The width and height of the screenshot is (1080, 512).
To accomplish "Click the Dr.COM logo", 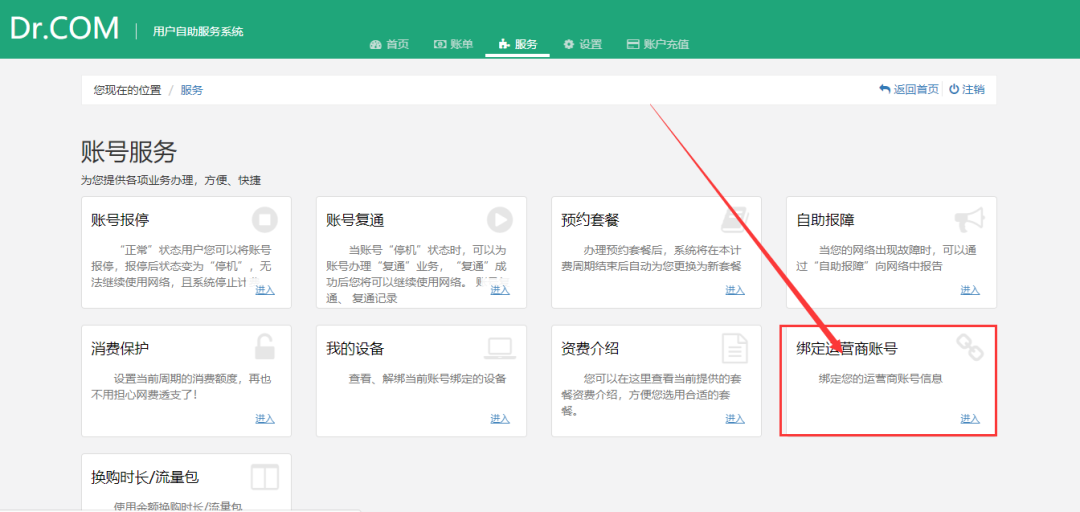I will pos(65,28).
